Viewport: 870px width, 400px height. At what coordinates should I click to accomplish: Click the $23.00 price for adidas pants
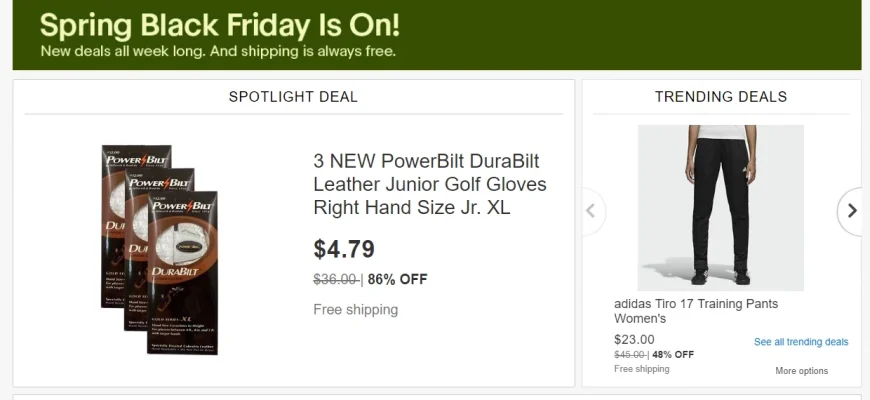click(x=634, y=339)
